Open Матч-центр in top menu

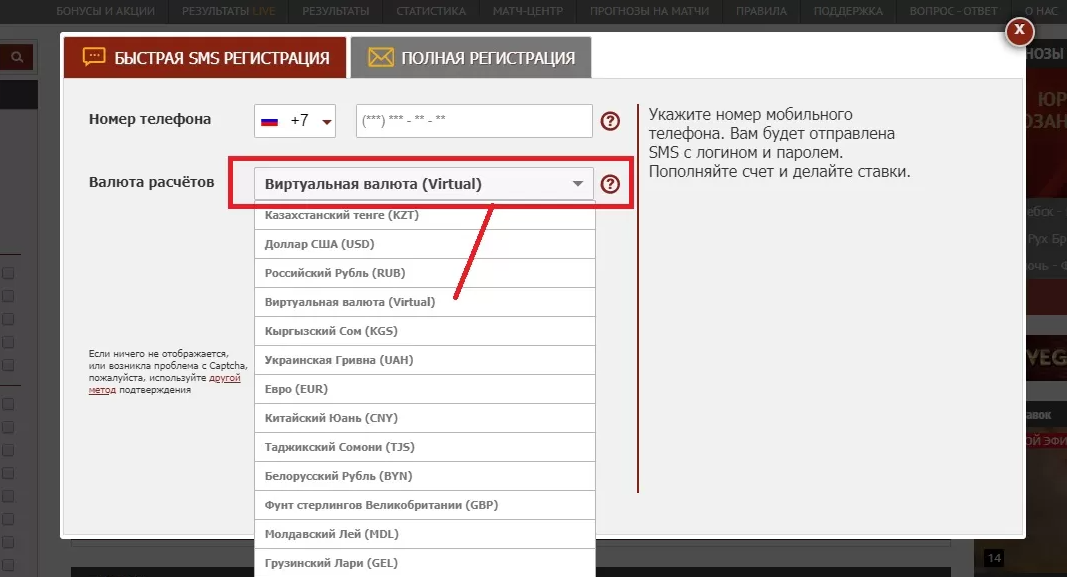coord(527,11)
